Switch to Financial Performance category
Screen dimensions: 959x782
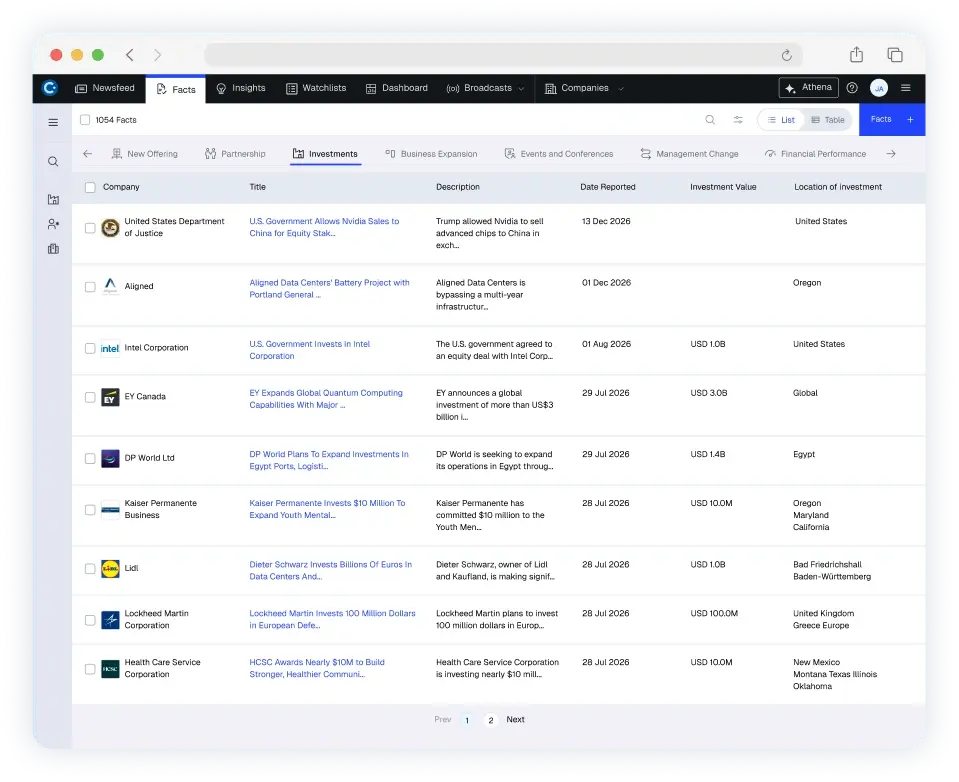point(815,154)
